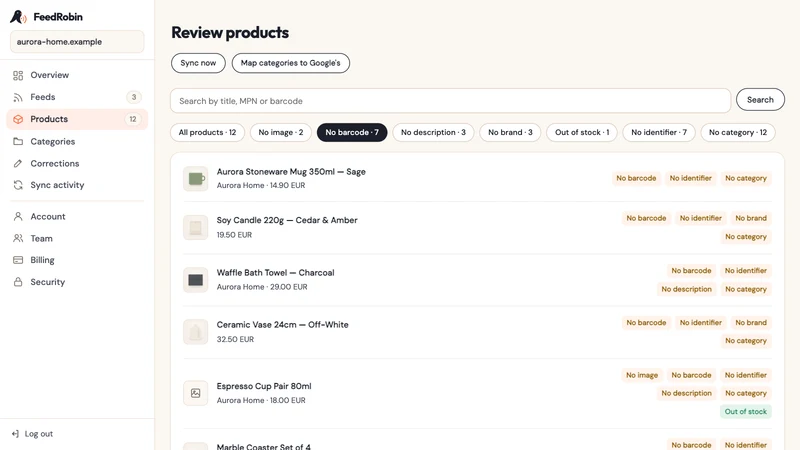Click No identifier tag on Stoneware Mug
The width and height of the screenshot is (800, 450).
click(690, 179)
